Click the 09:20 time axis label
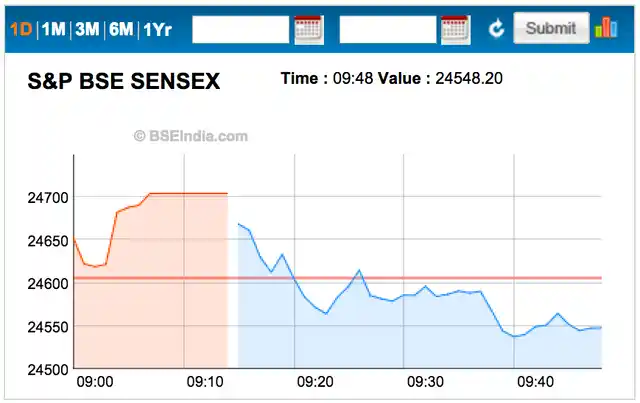640x403 pixels. pos(315,382)
